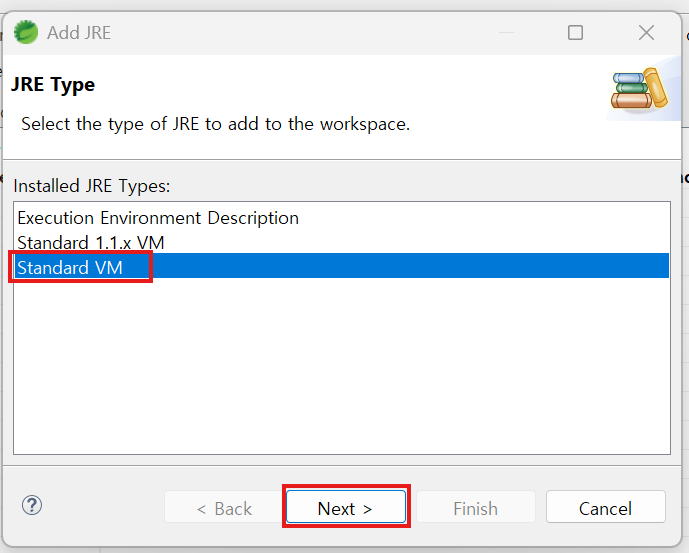Close the Add JRE dialog
Image resolution: width=689 pixels, height=553 pixels.
[x=646, y=33]
